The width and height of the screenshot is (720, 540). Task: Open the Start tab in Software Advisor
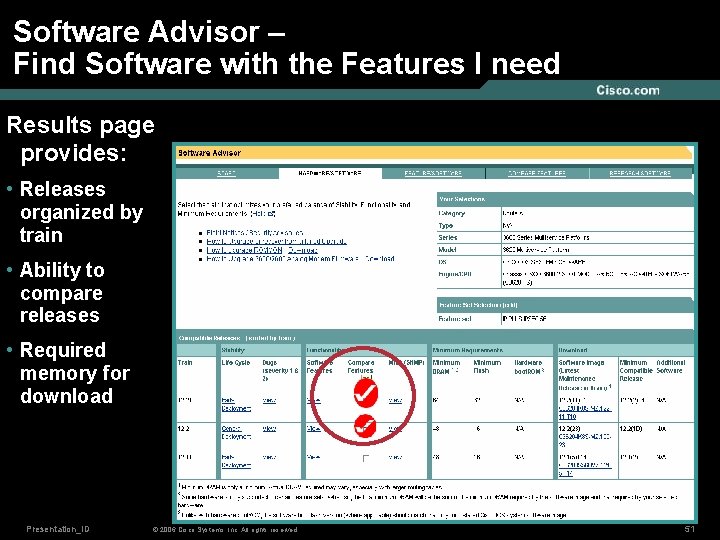(x=226, y=173)
